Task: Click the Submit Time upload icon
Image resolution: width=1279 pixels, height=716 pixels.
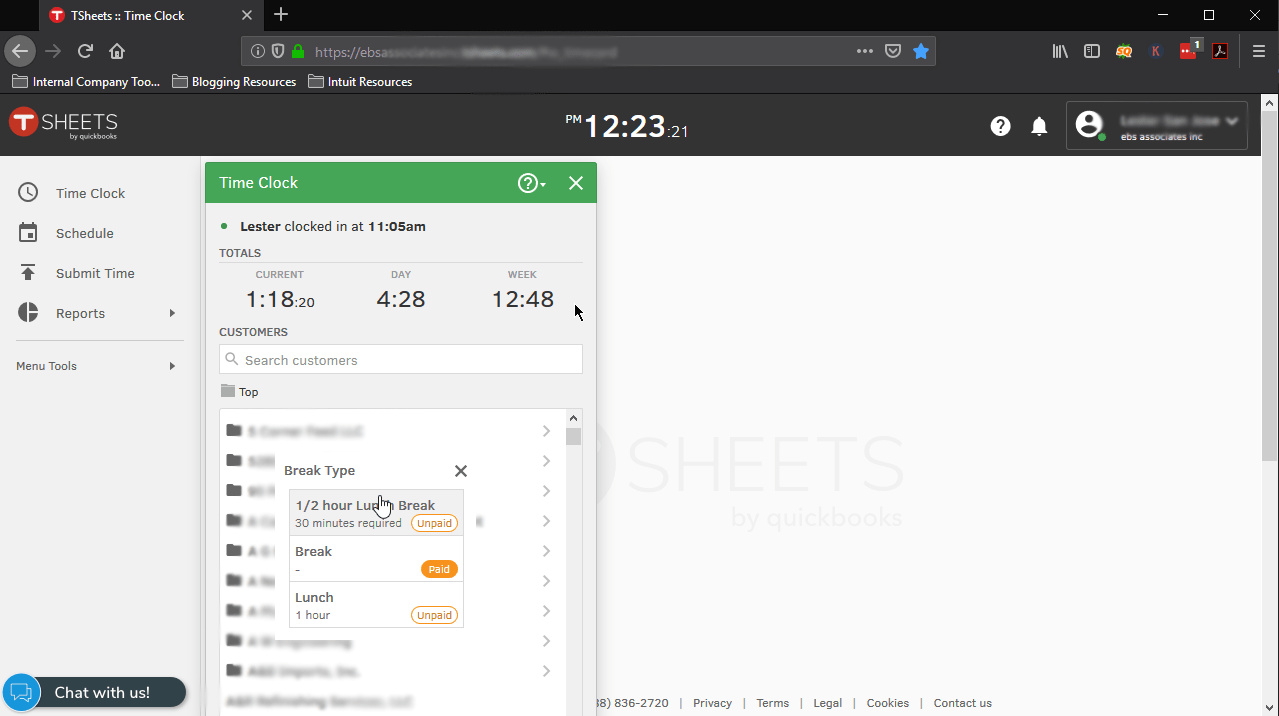Action: pyautogui.click(x=28, y=273)
